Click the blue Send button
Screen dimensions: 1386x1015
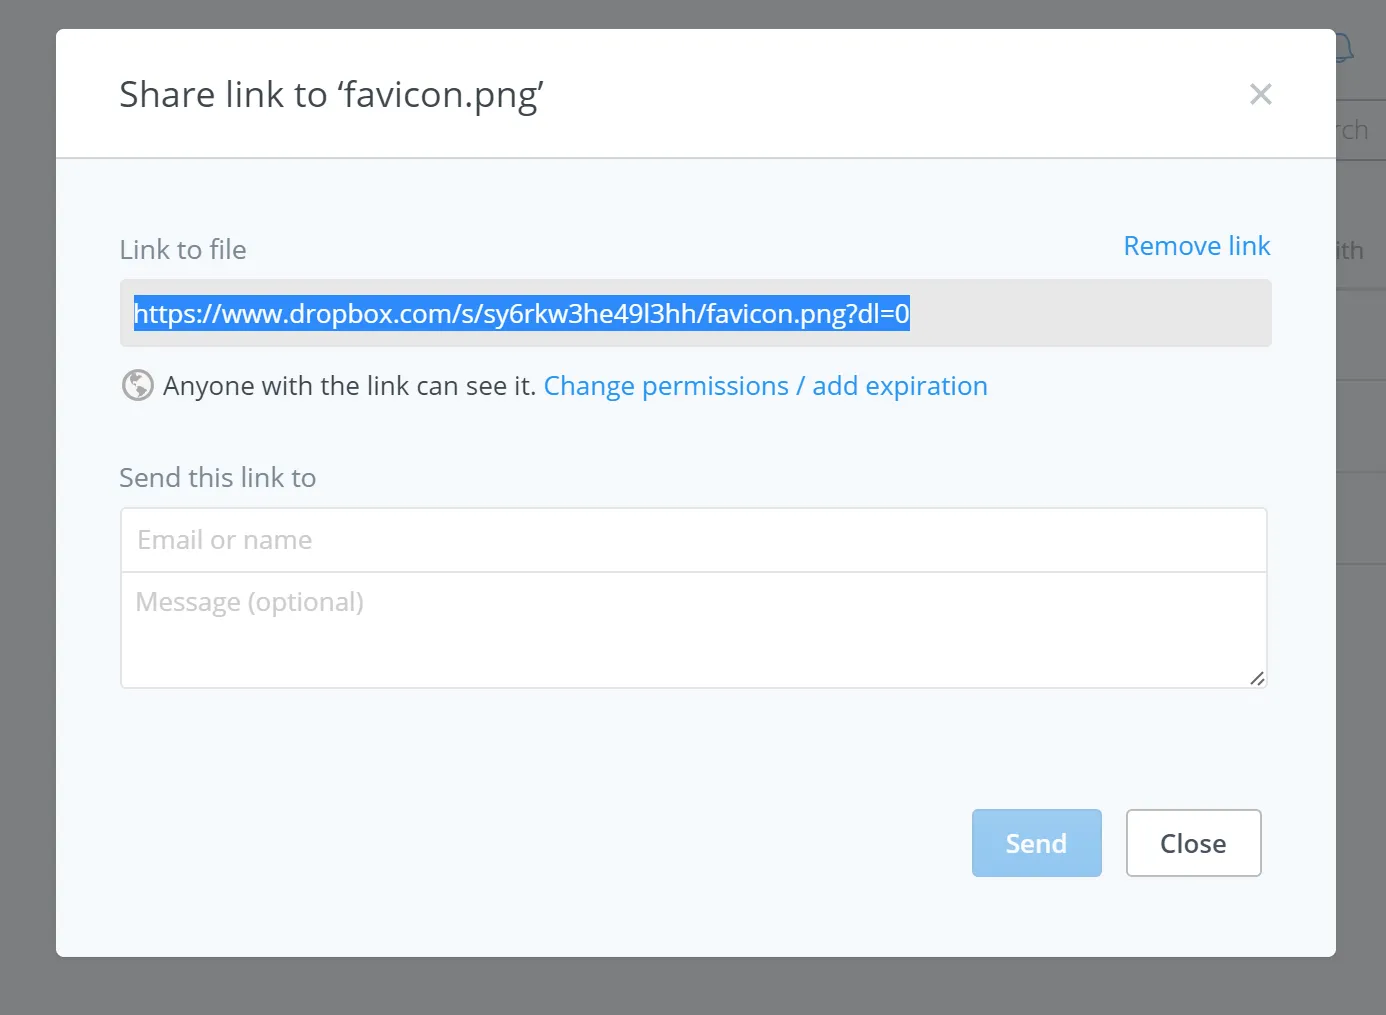pyautogui.click(x=1036, y=843)
